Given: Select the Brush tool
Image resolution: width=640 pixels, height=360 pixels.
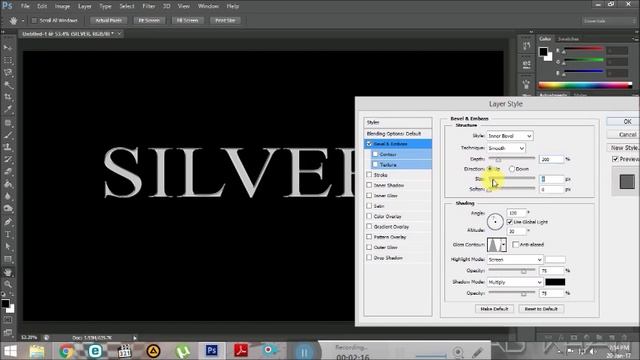Looking at the screenshot, I should point(8,135).
